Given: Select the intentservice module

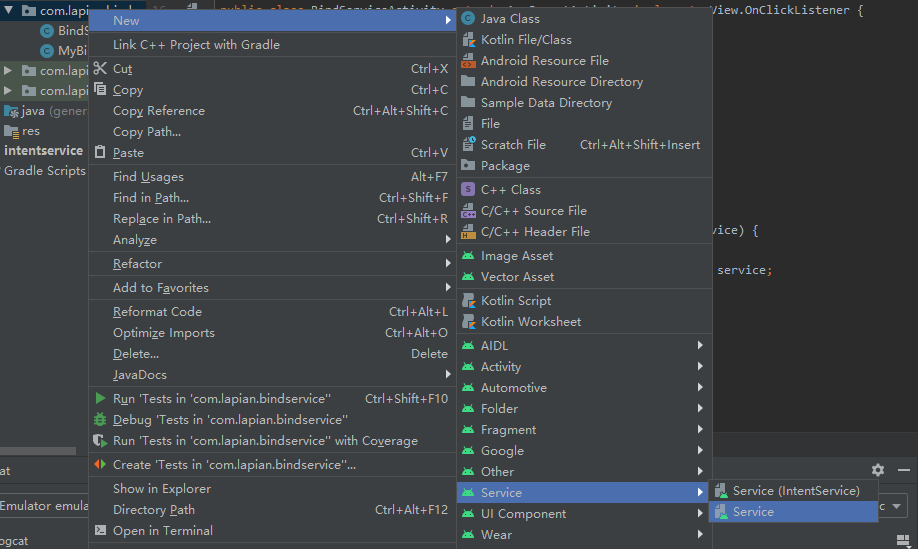Looking at the screenshot, I should [43, 151].
